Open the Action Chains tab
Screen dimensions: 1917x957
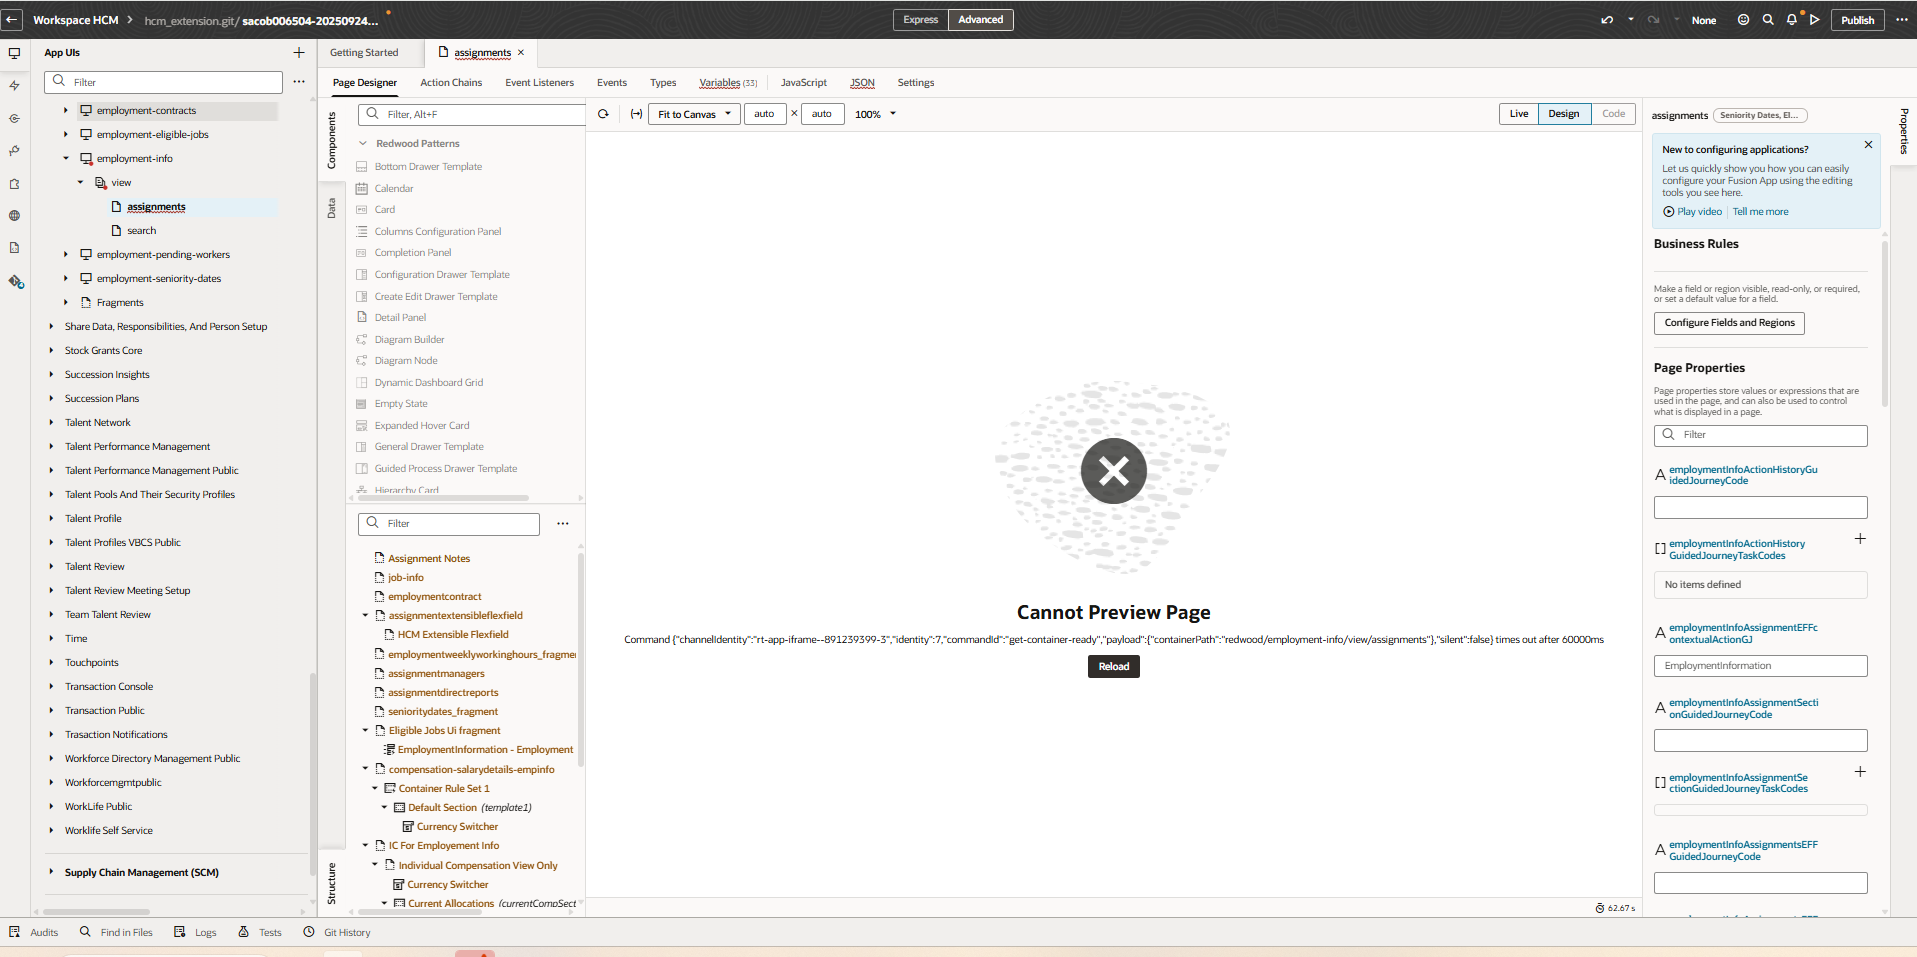coord(451,83)
